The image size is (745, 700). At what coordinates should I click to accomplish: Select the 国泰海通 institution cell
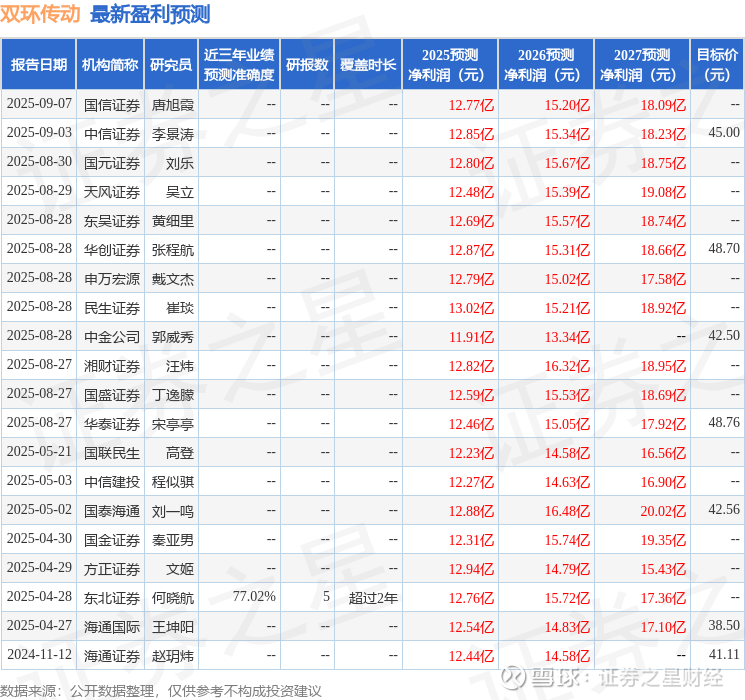point(112,511)
